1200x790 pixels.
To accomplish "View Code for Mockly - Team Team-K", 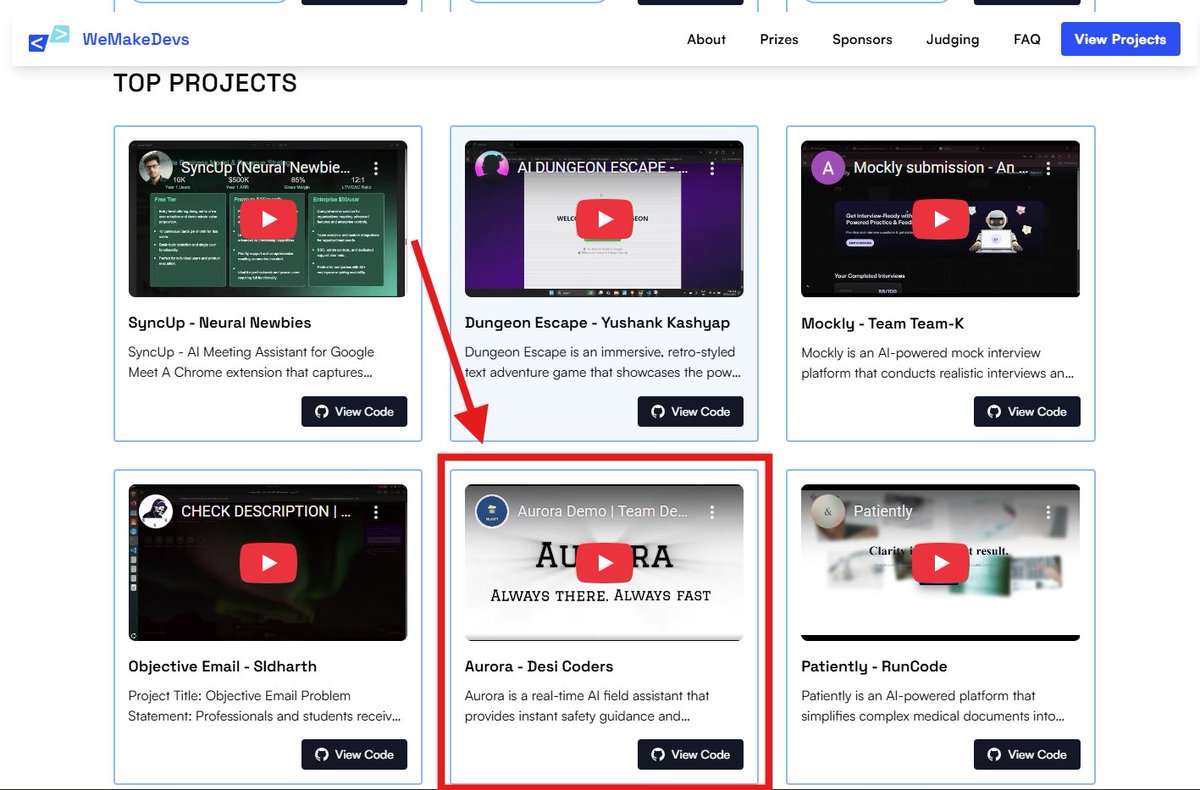I will [x=1027, y=411].
